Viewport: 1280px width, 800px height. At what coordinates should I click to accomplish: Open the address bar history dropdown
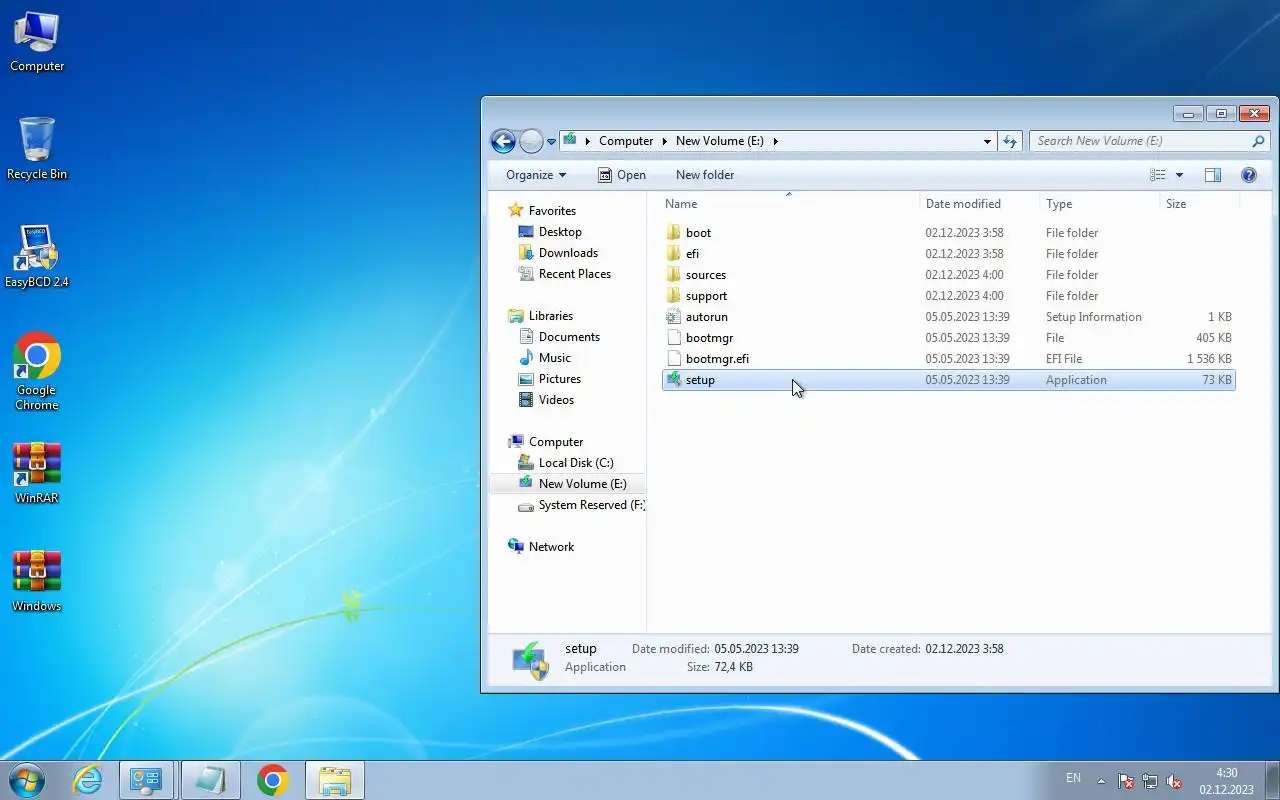(x=988, y=141)
